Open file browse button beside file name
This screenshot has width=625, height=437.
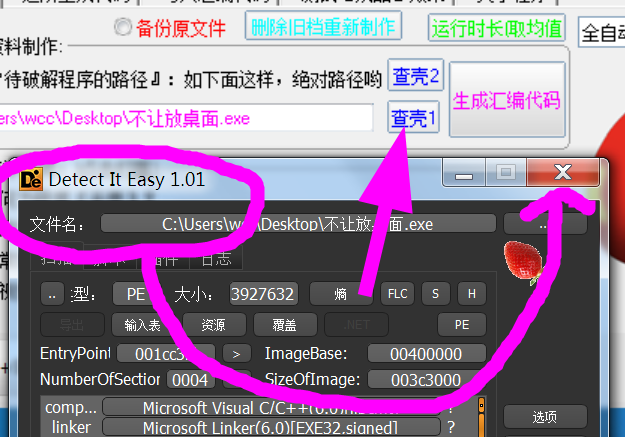pyautogui.click(x=545, y=224)
